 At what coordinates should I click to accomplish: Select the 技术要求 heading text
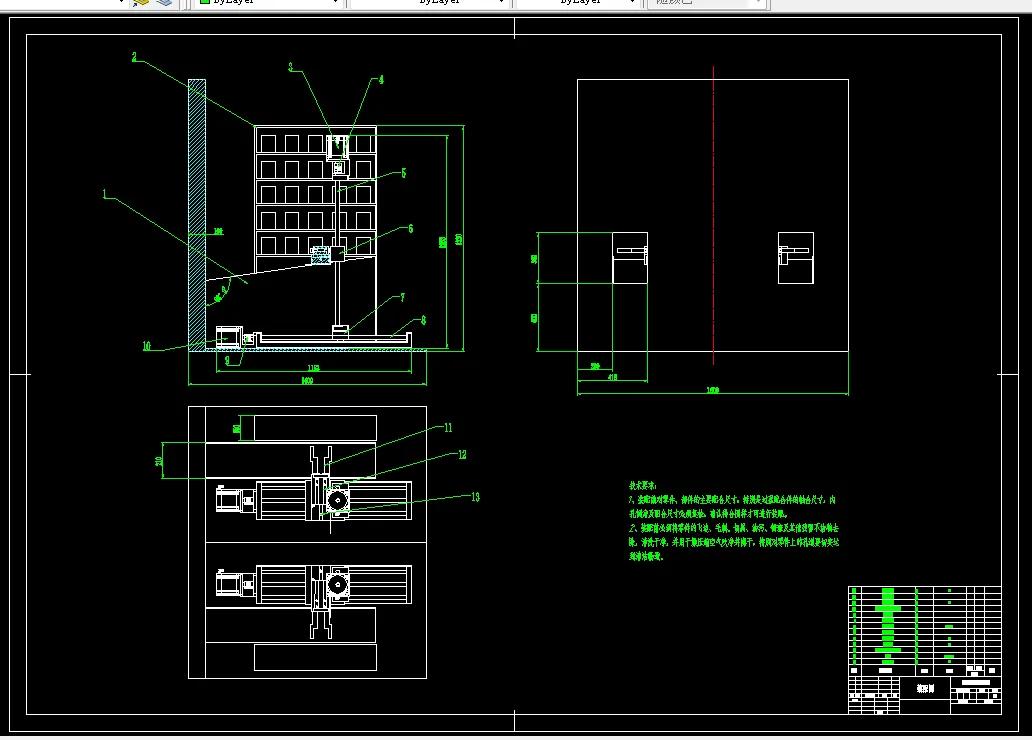(x=642, y=485)
